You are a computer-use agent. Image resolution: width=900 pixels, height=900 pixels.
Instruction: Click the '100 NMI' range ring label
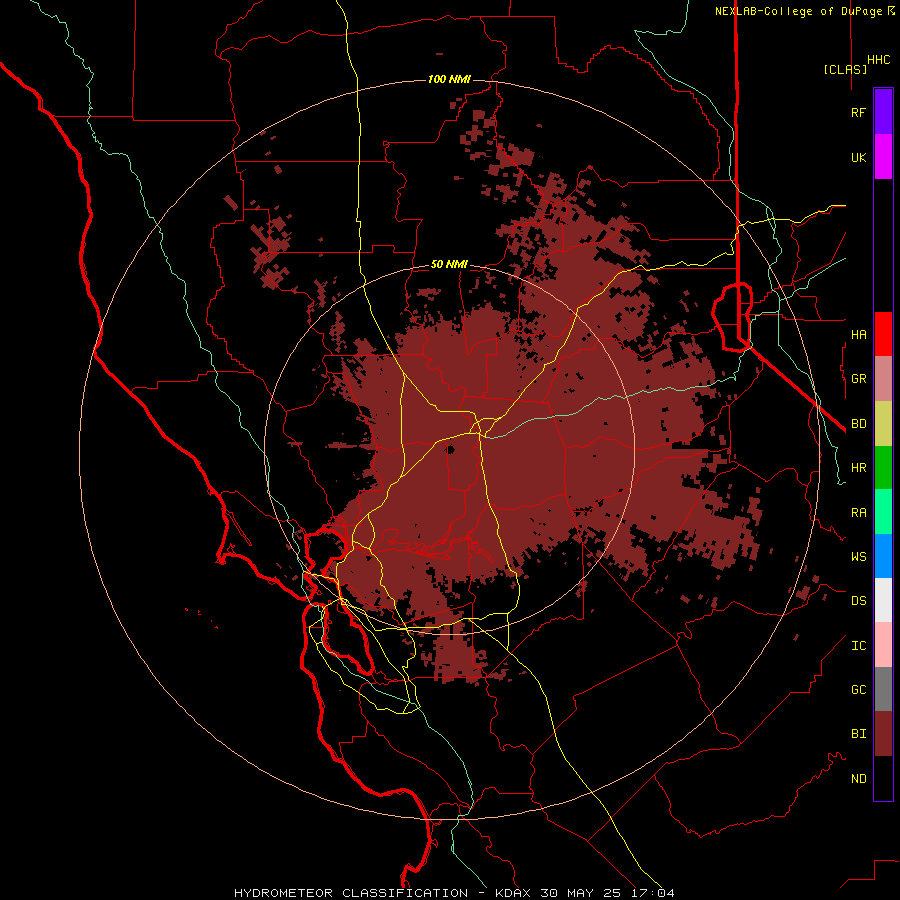tap(449, 79)
